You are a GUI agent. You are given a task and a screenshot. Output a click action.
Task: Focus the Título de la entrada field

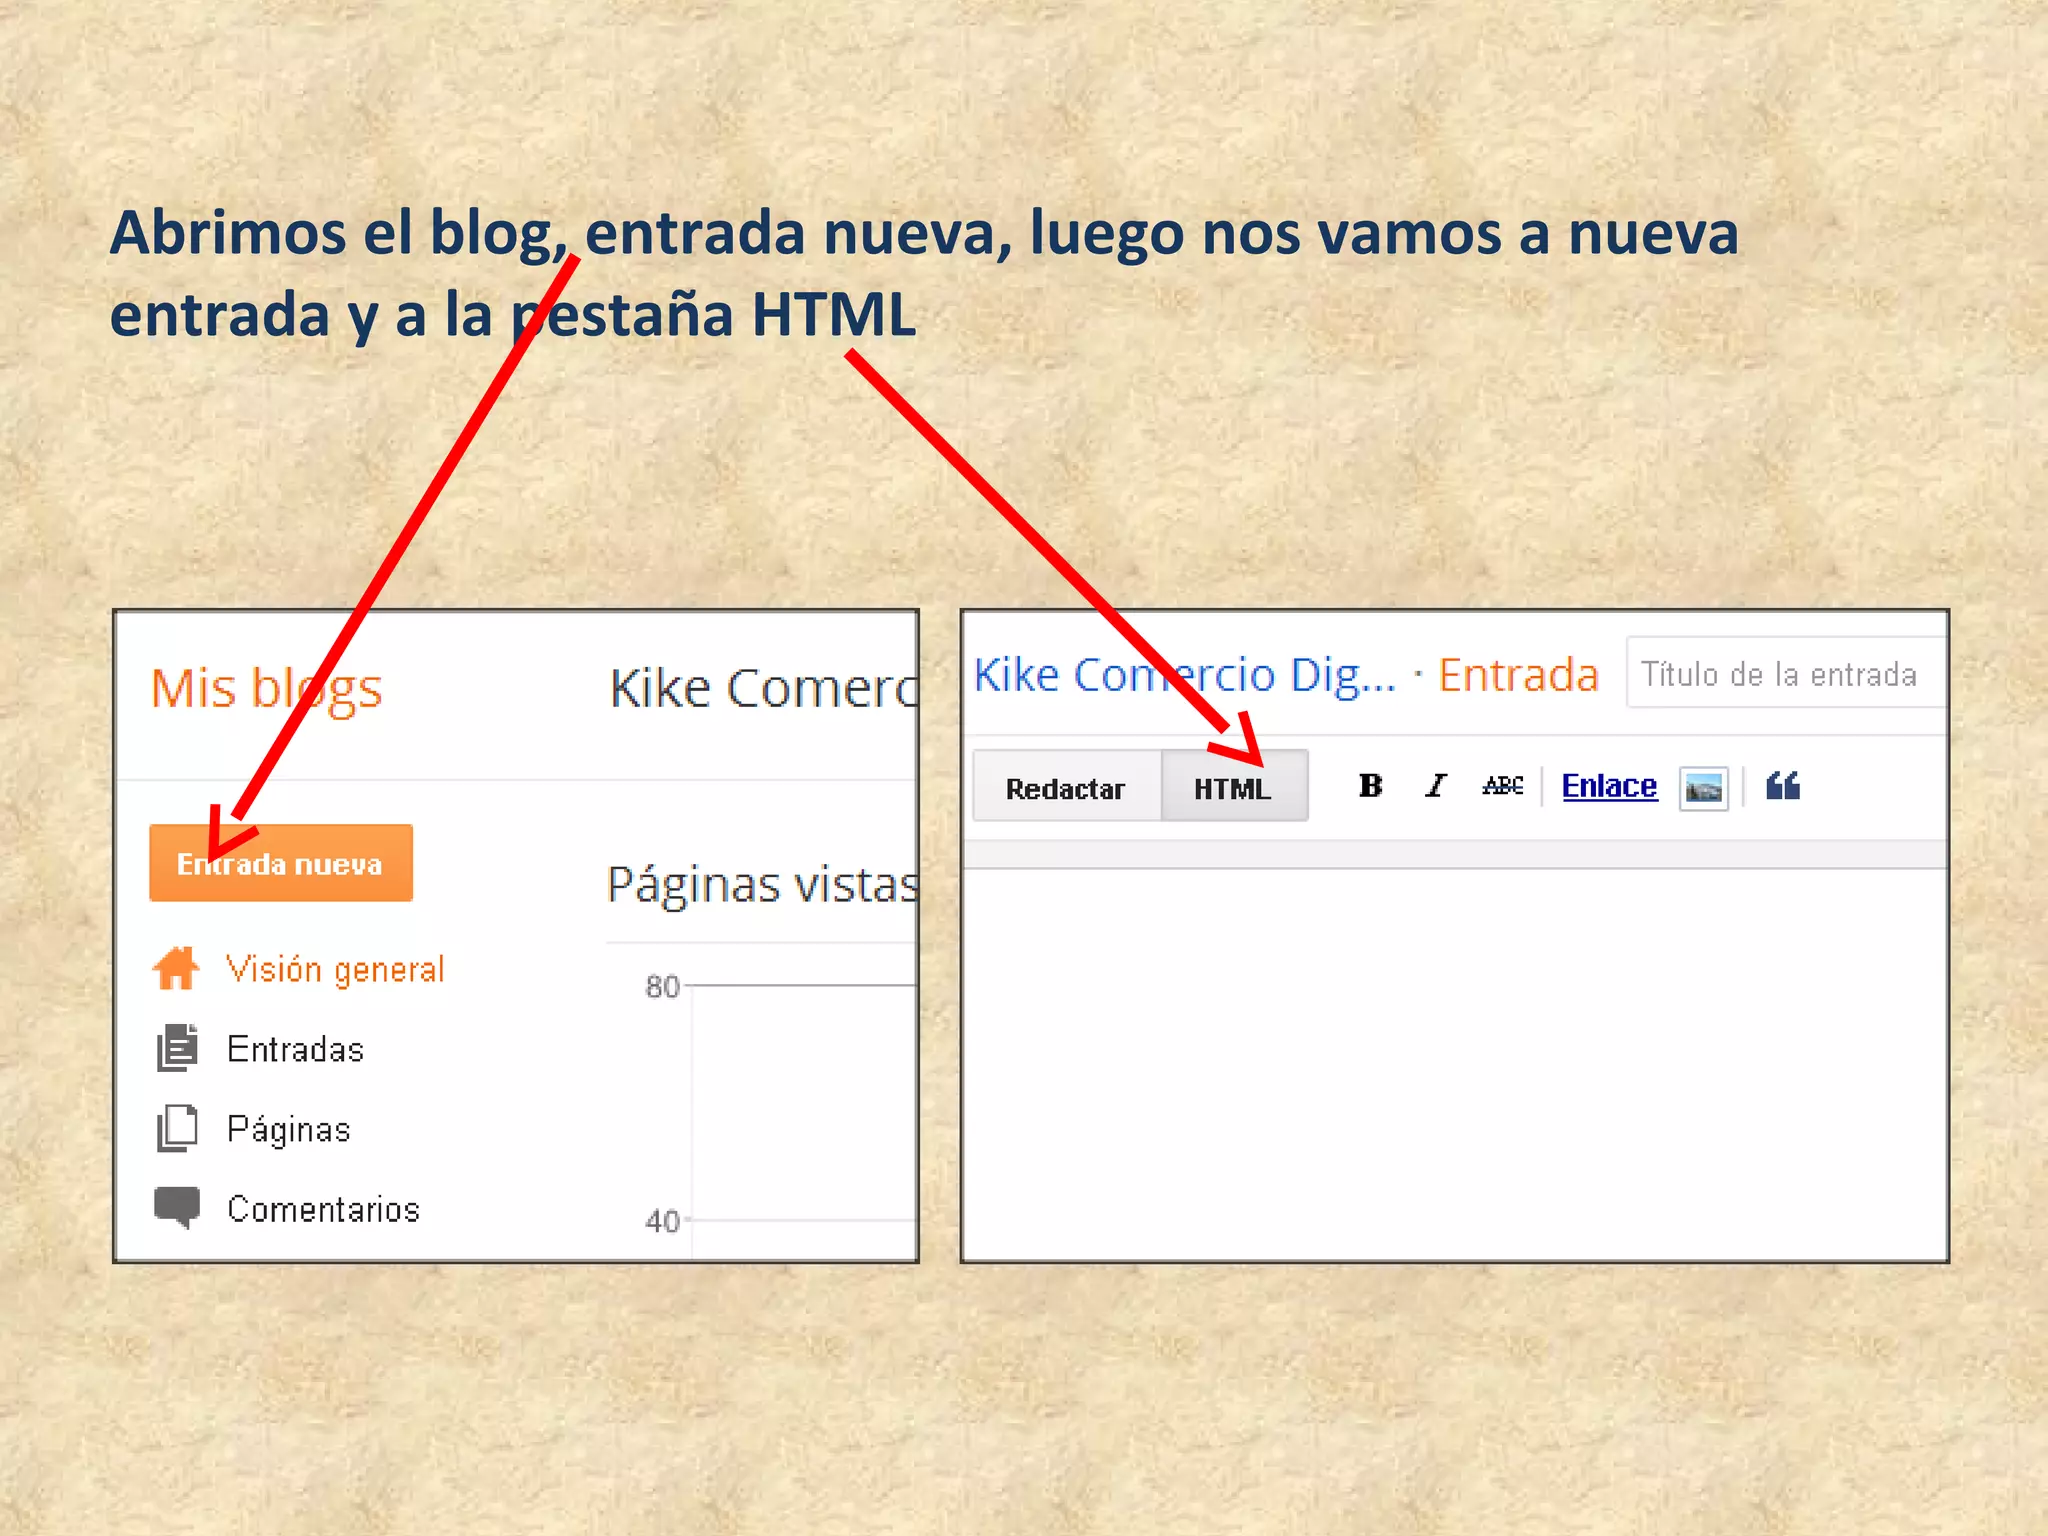[x=1786, y=673]
